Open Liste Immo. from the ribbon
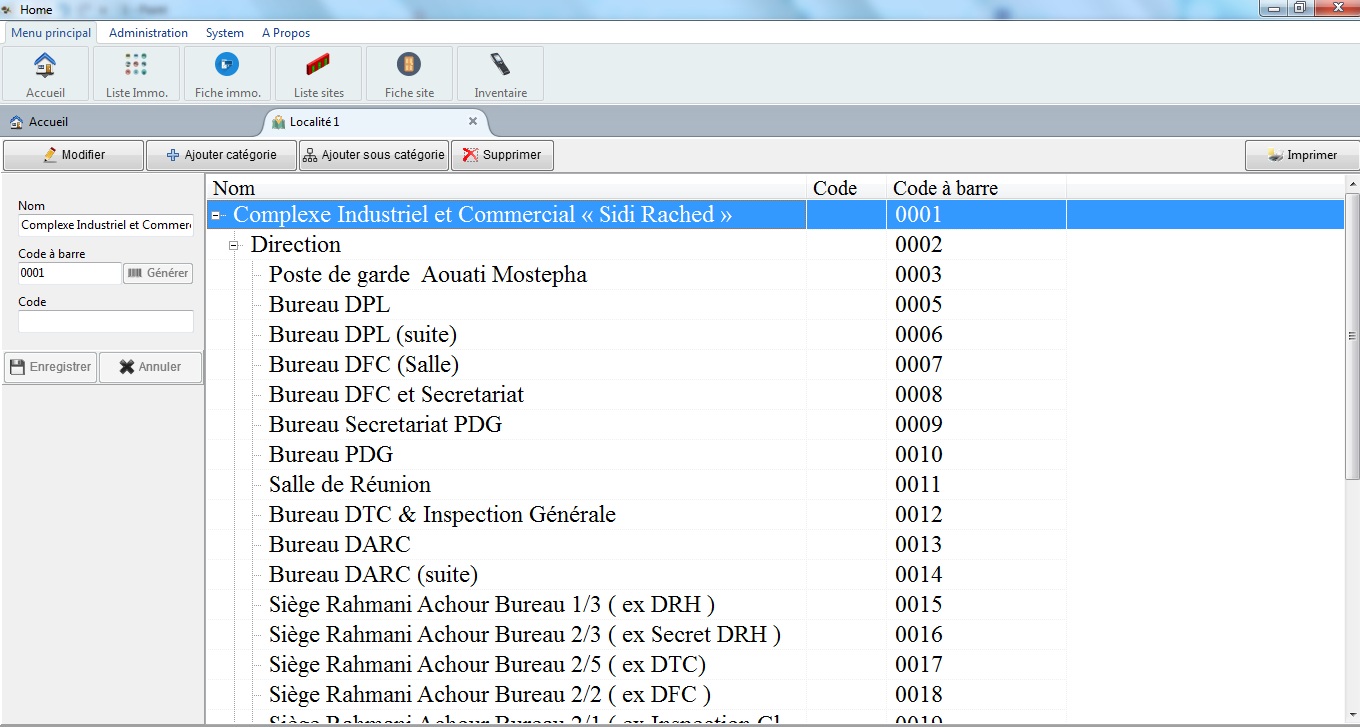The image size is (1360, 727). [136, 73]
